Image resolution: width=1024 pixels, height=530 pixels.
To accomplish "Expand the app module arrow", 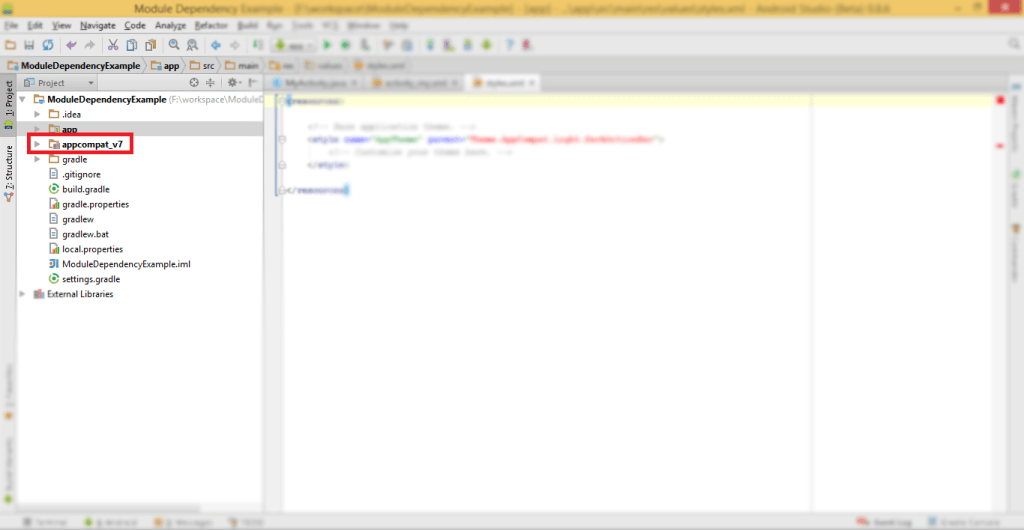I will [37, 129].
